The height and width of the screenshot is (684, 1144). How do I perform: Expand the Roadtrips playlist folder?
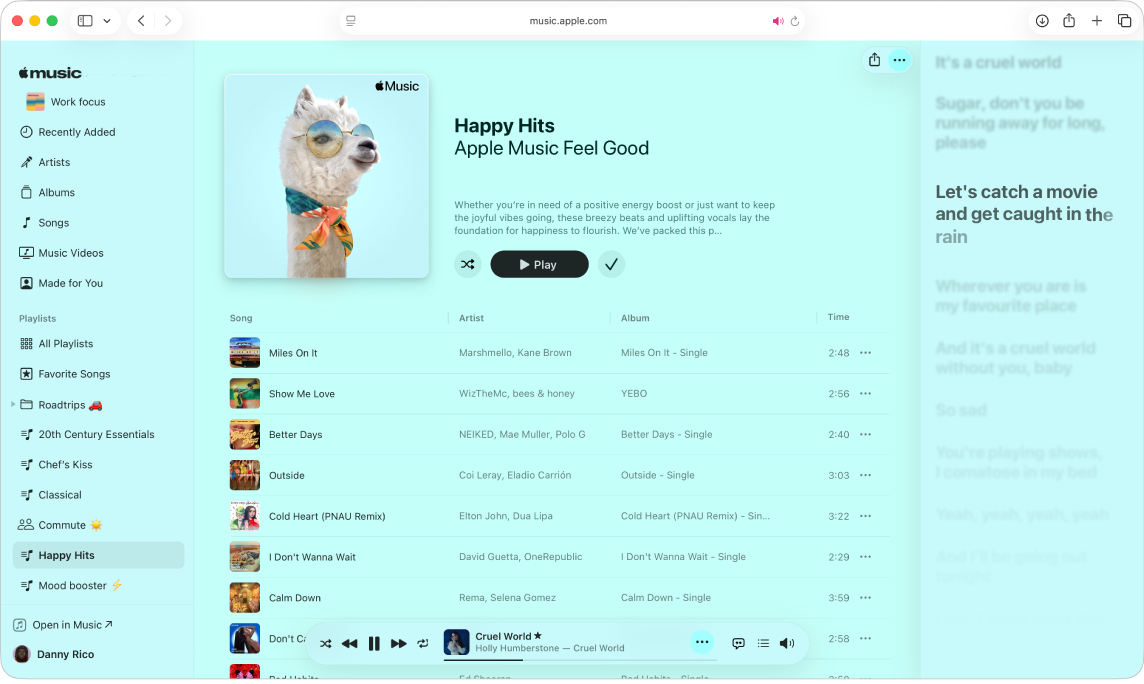(12, 404)
